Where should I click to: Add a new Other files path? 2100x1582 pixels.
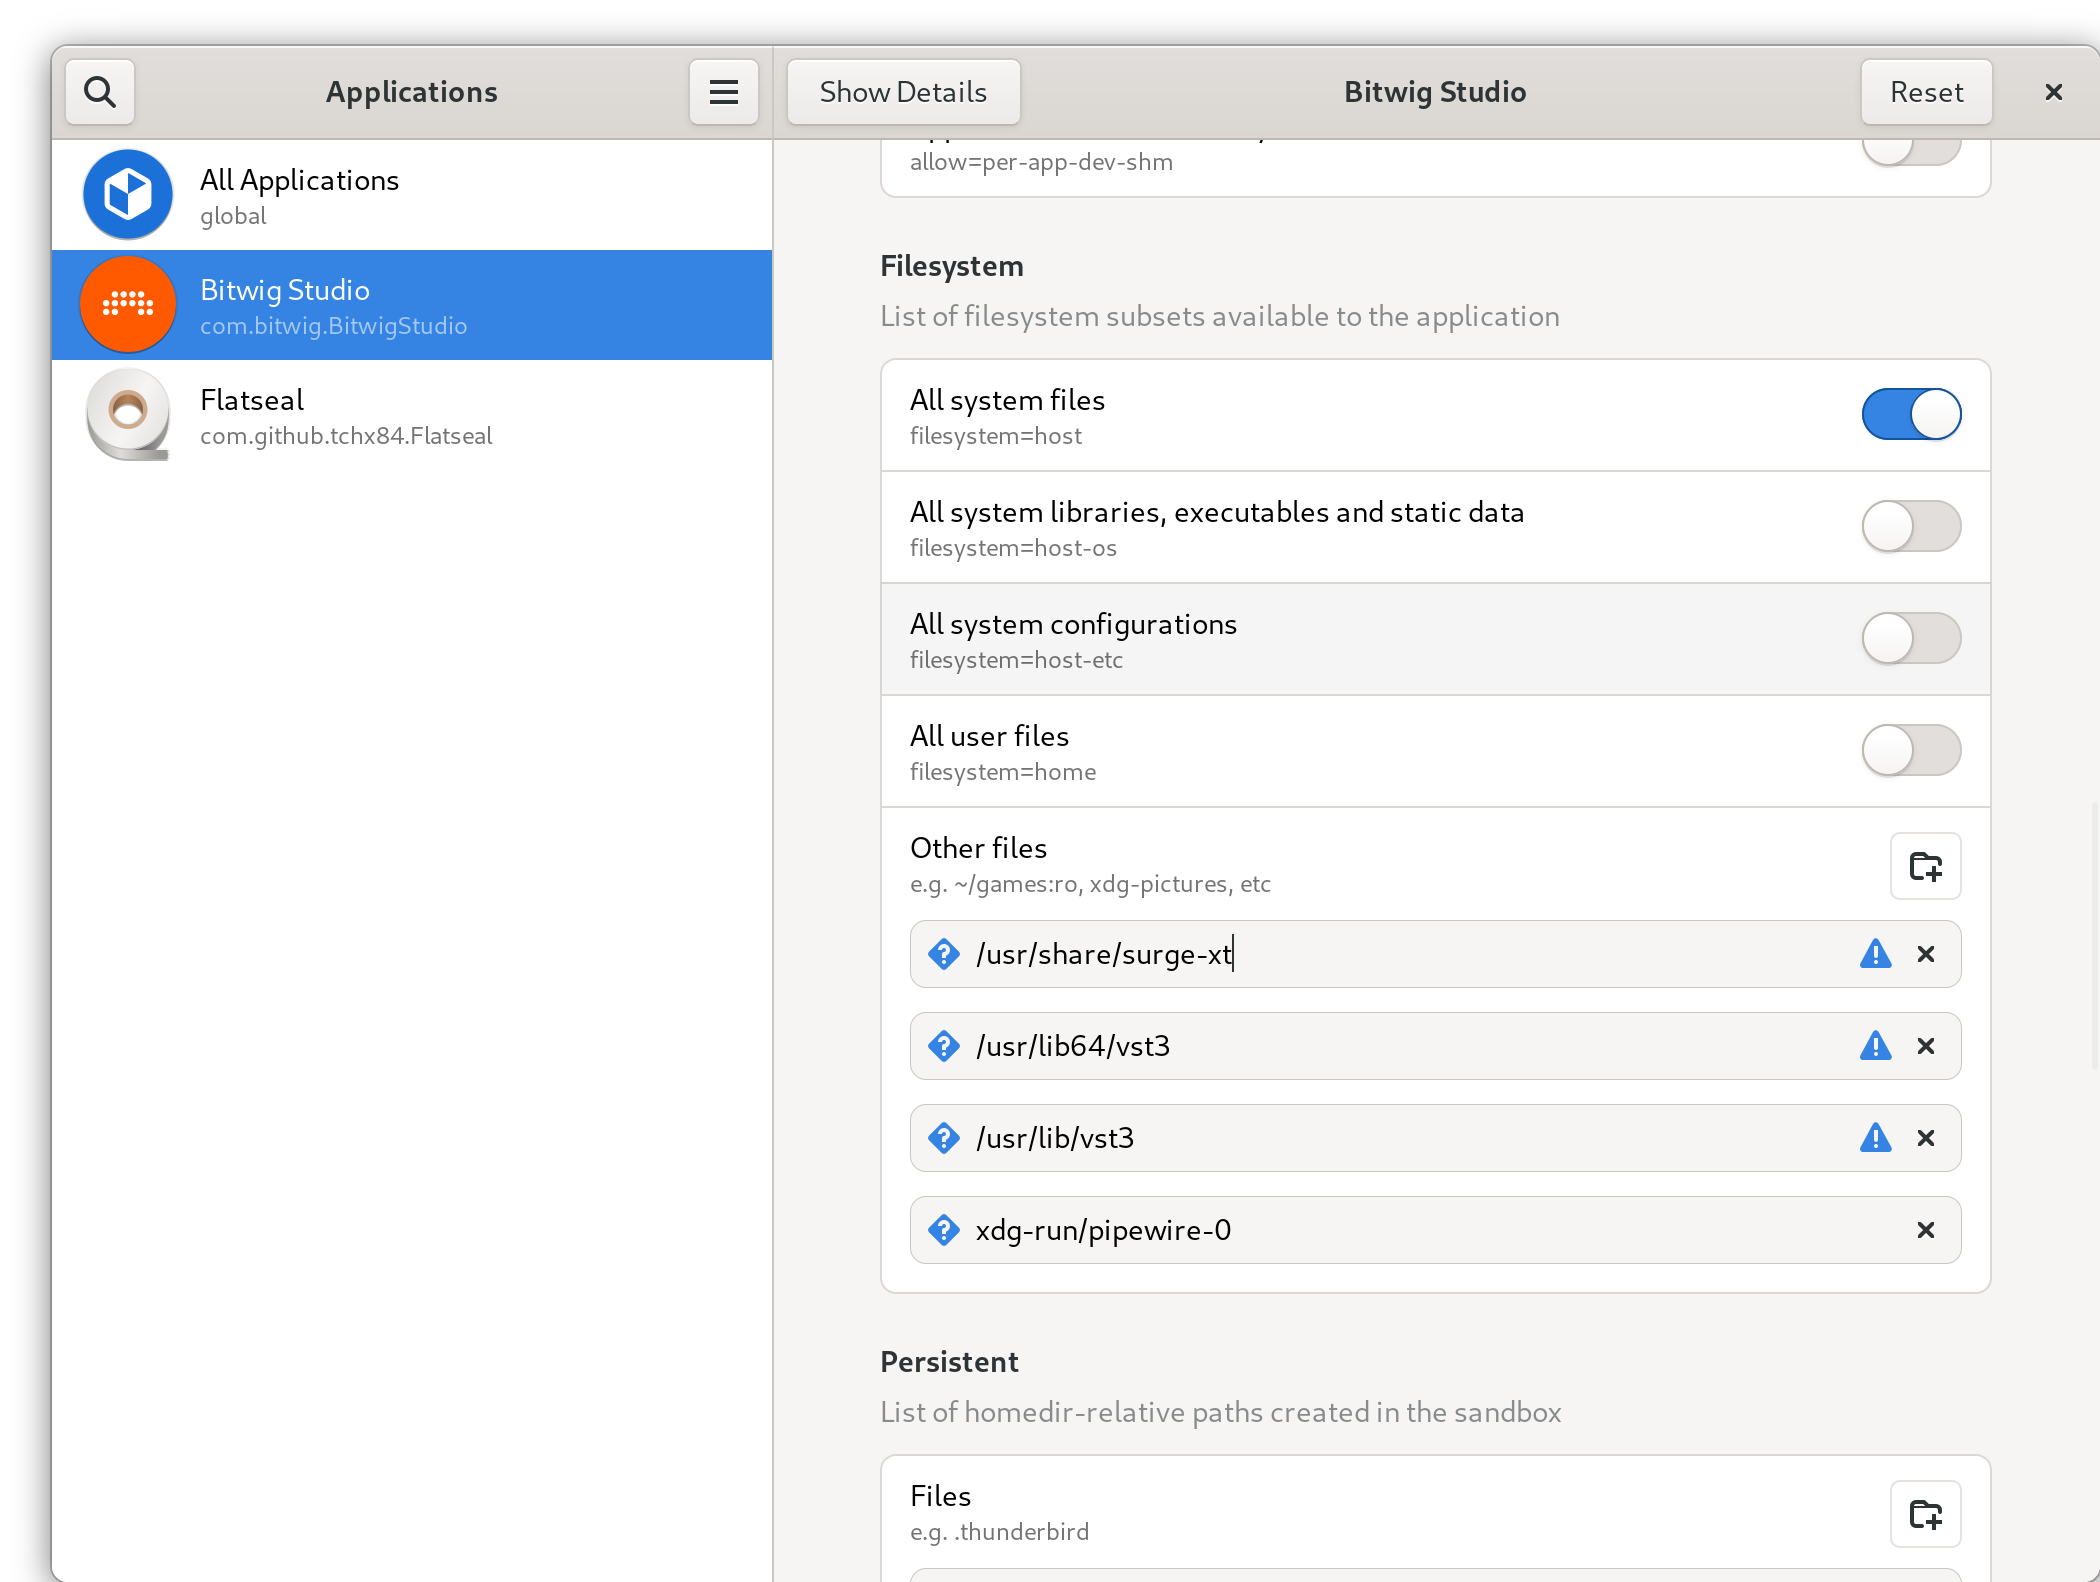1925,866
